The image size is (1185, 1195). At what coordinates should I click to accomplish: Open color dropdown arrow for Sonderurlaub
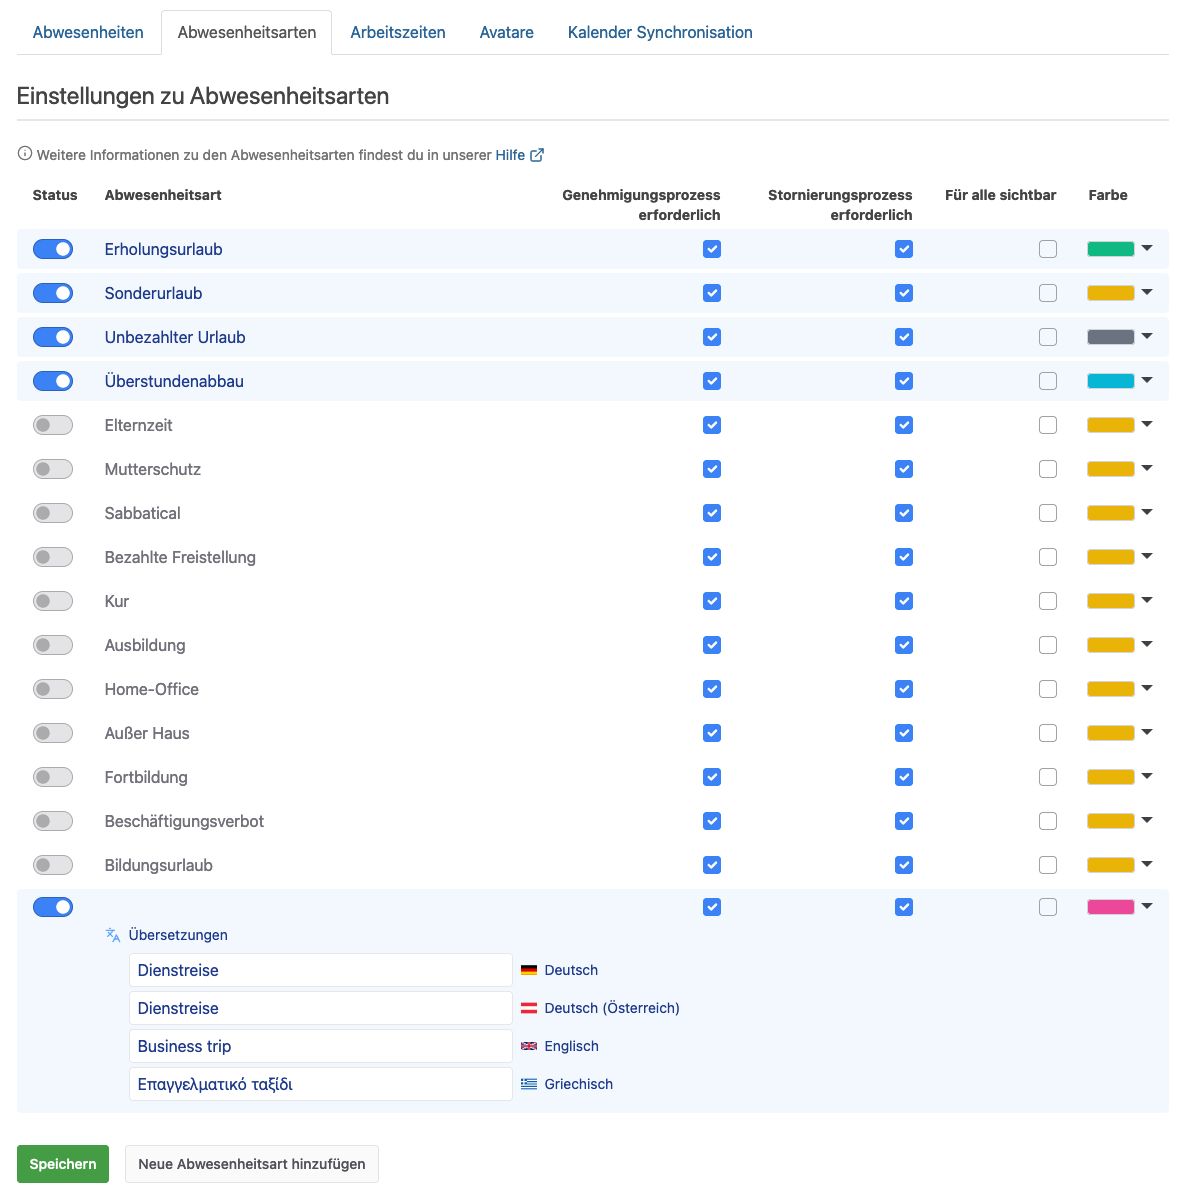(1147, 293)
